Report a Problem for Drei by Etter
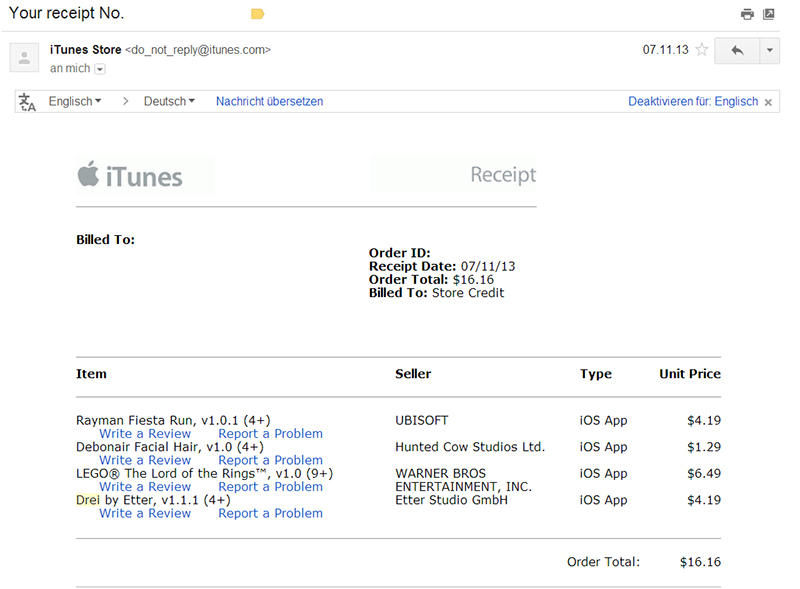The width and height of the screenshot is (800, 589). pyautogui.click(x=270, y=513)
